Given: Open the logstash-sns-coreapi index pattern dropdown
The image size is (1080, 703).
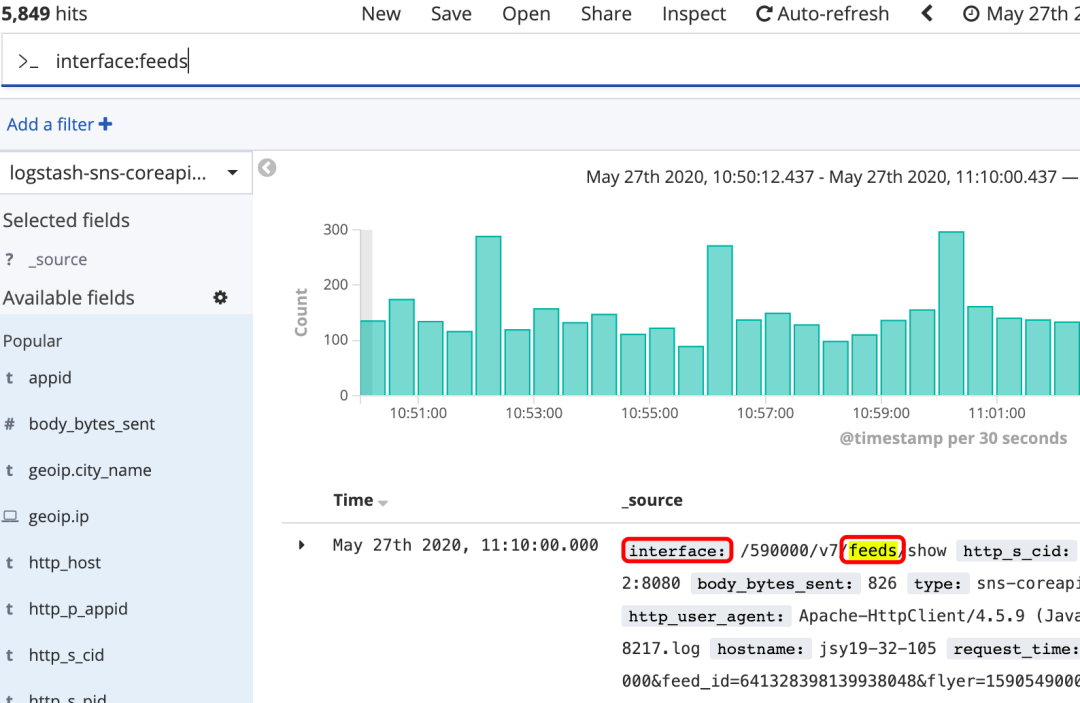Looking at the screenshot, I should point(125,173).
